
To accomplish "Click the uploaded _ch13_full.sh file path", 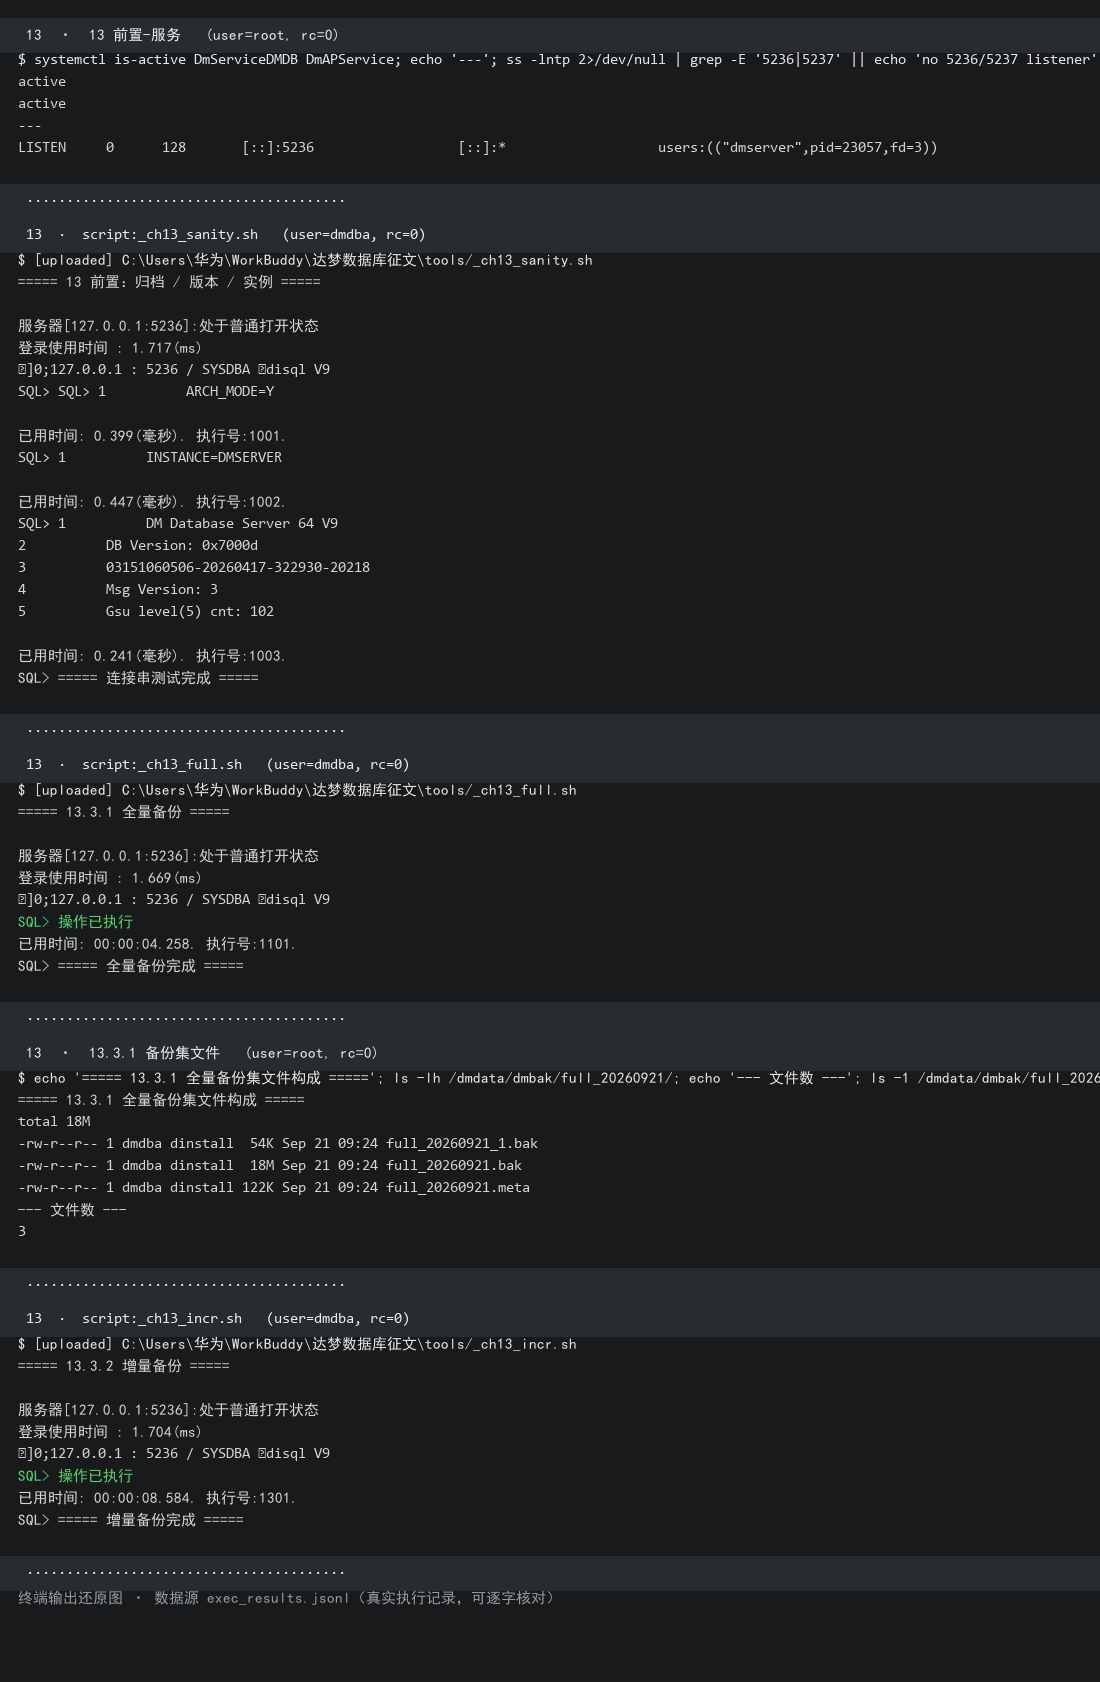I will point(349,790).
